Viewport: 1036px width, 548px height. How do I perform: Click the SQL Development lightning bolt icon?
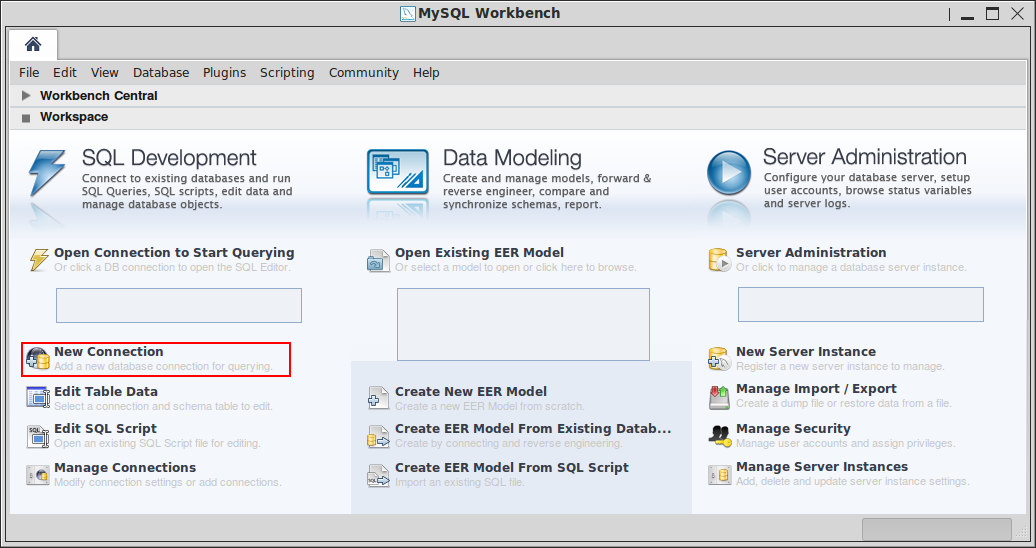point(48,173)
